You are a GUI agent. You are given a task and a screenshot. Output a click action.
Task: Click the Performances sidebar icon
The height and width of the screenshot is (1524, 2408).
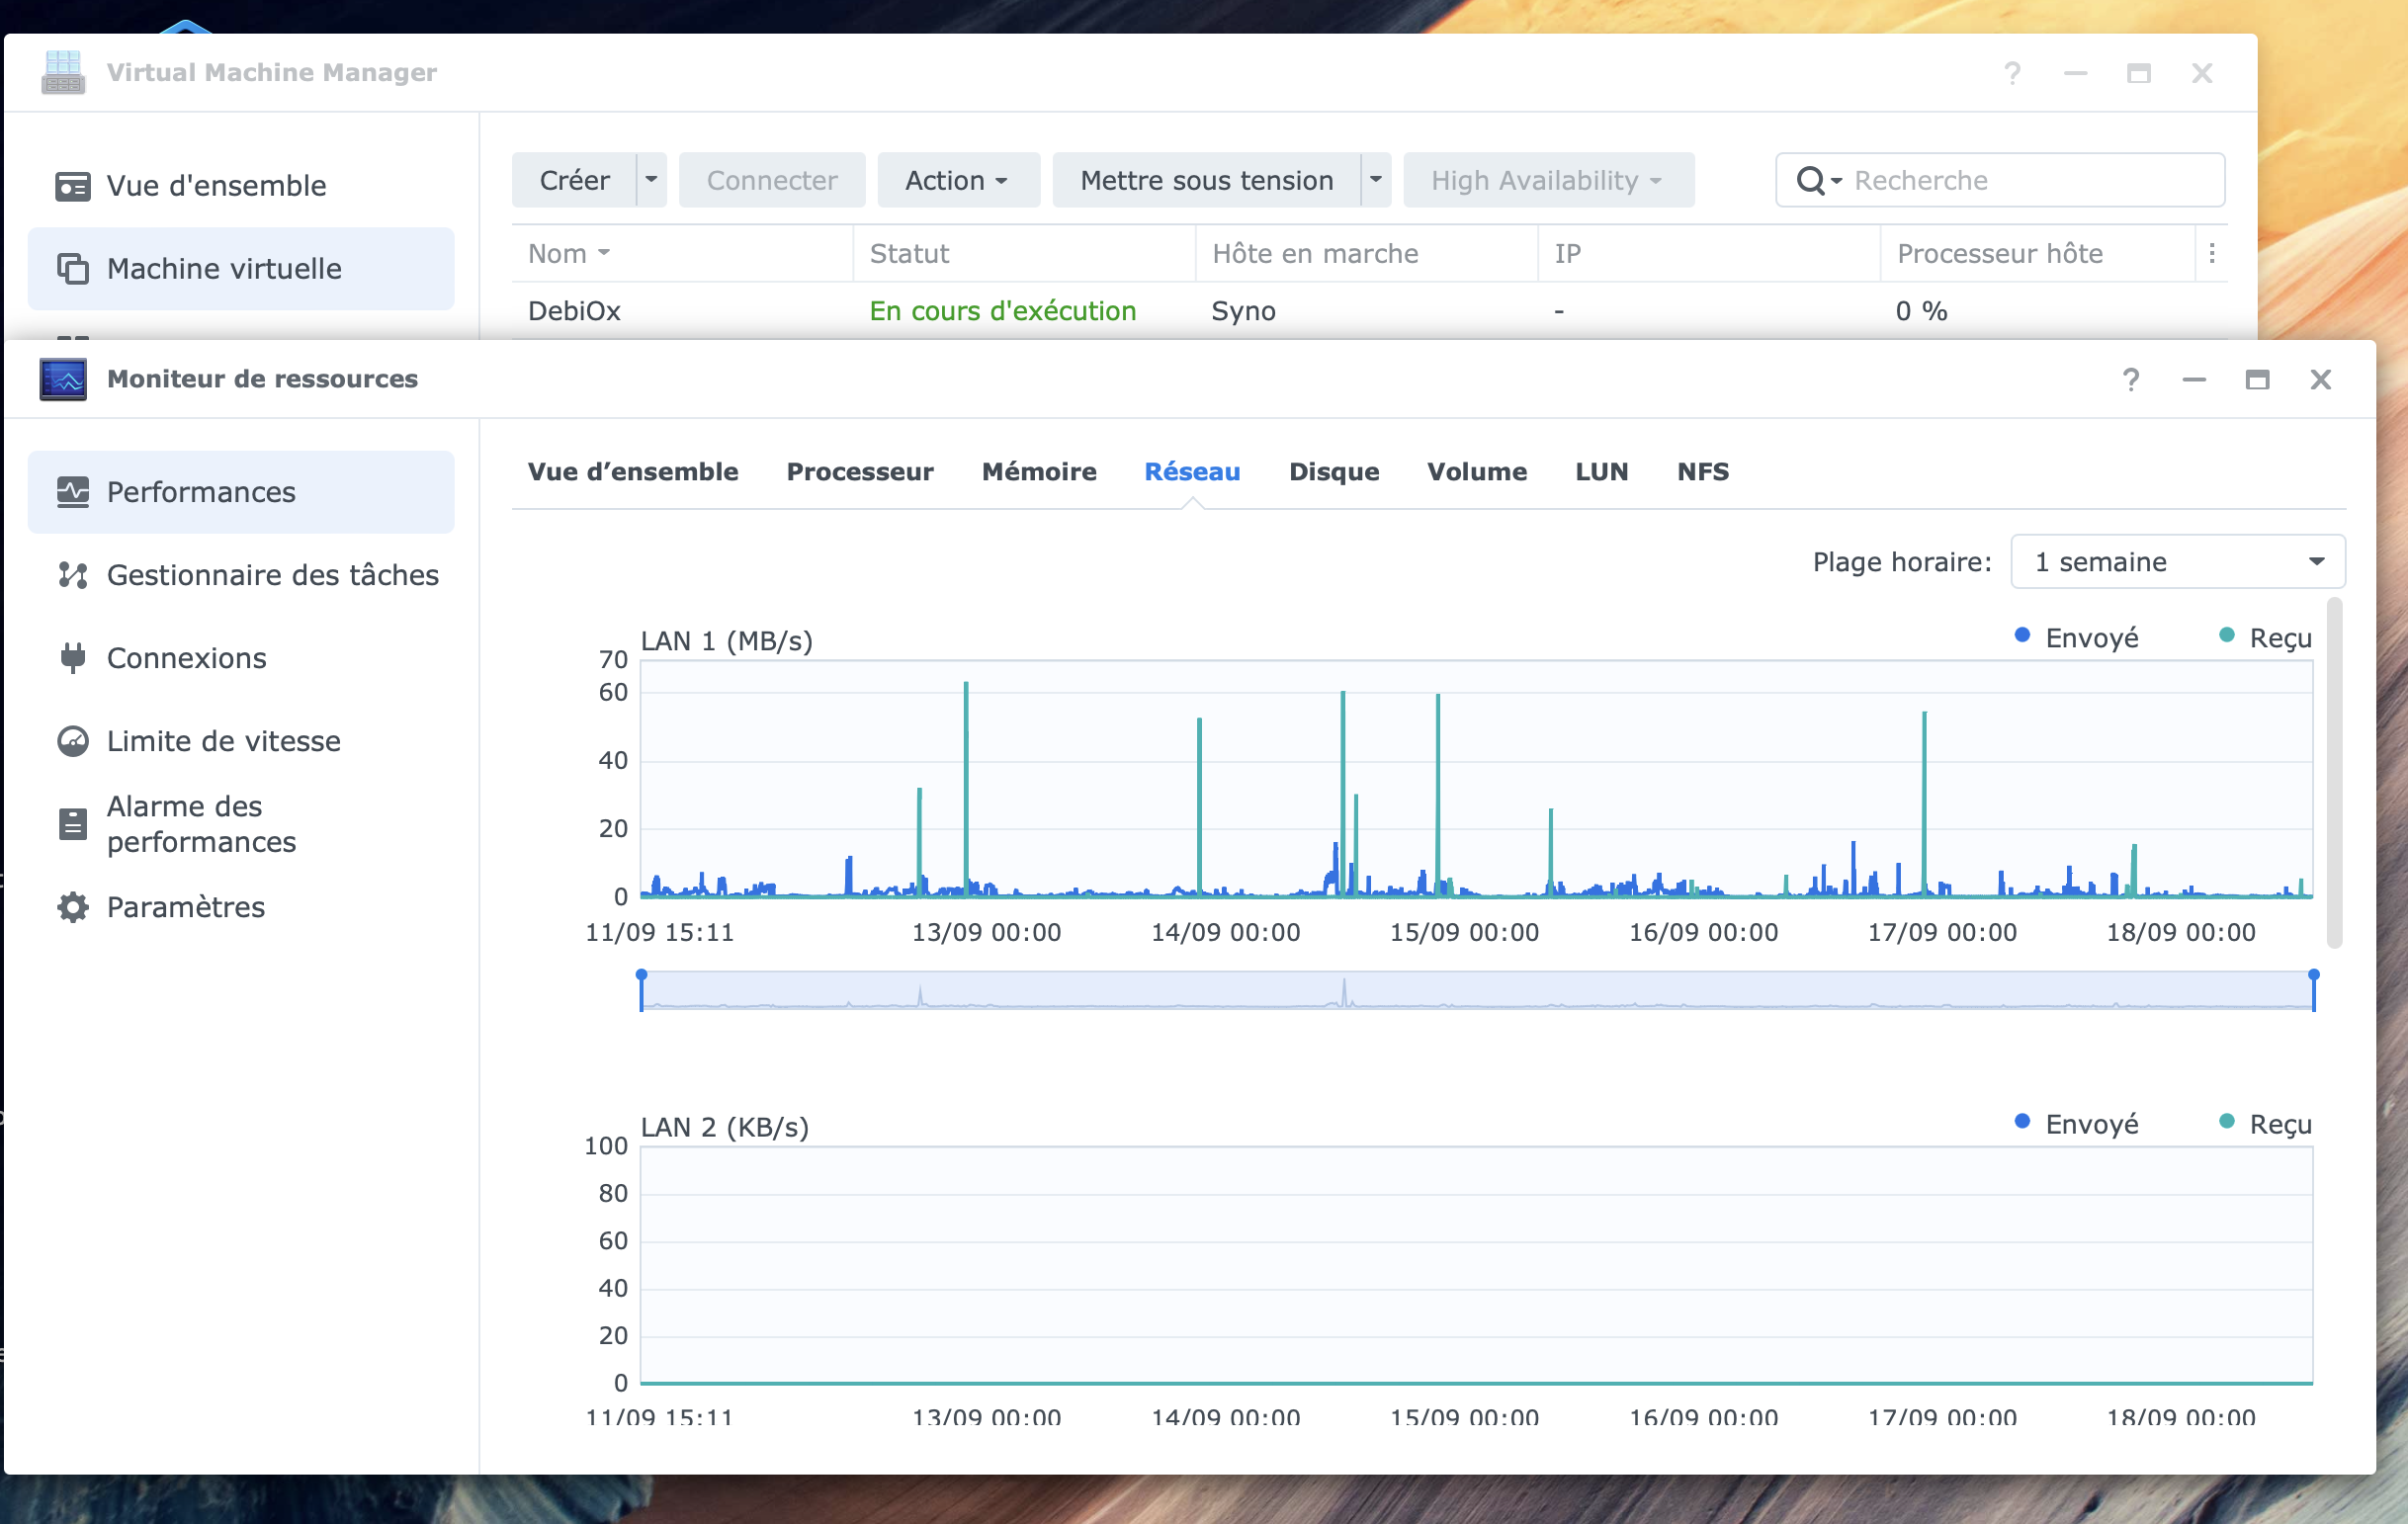73,492
